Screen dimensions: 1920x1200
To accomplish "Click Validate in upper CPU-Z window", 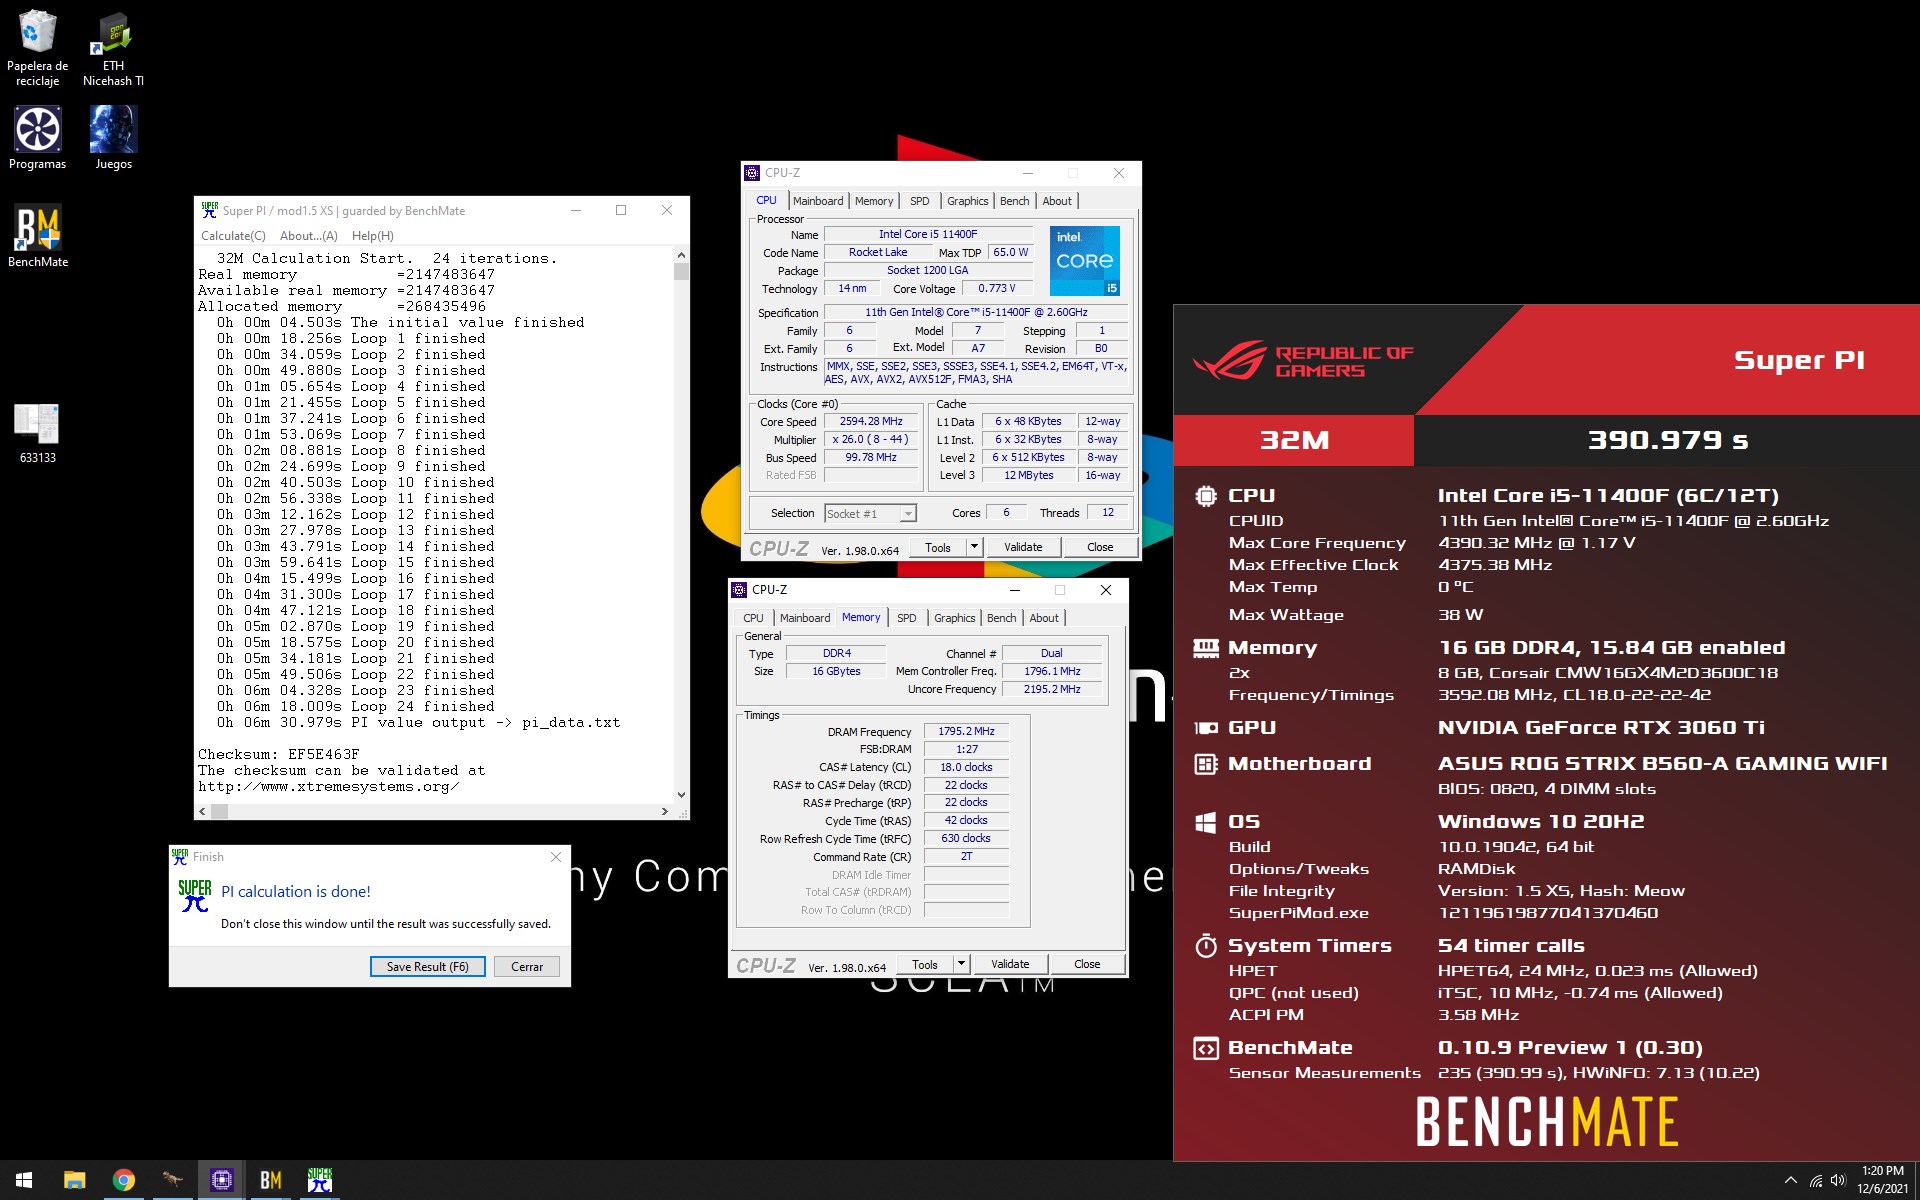I will click(x=1023, y=547).
